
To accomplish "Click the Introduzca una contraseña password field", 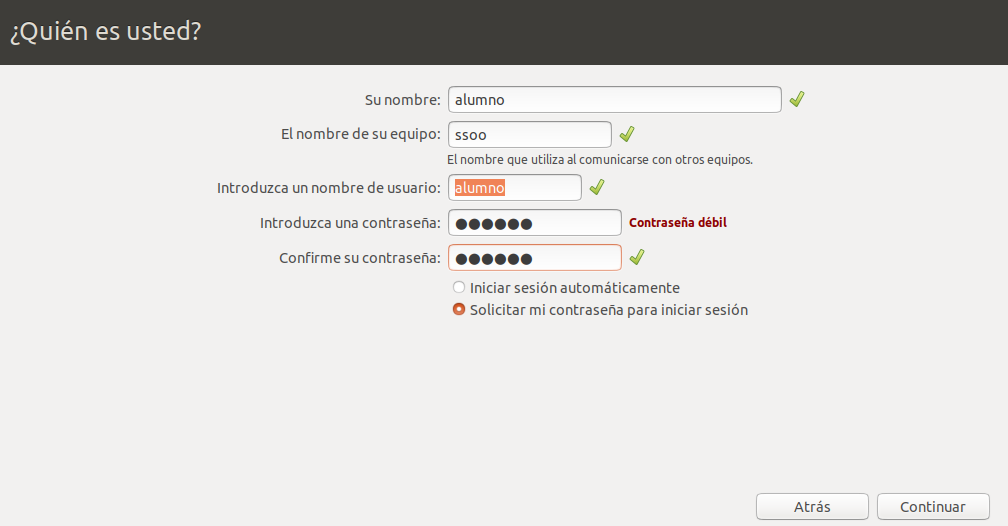I will [534, 223].
